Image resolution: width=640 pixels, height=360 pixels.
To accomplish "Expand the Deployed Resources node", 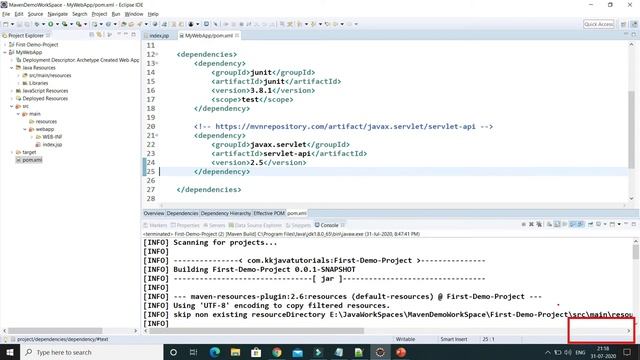I will click(12, 98).
